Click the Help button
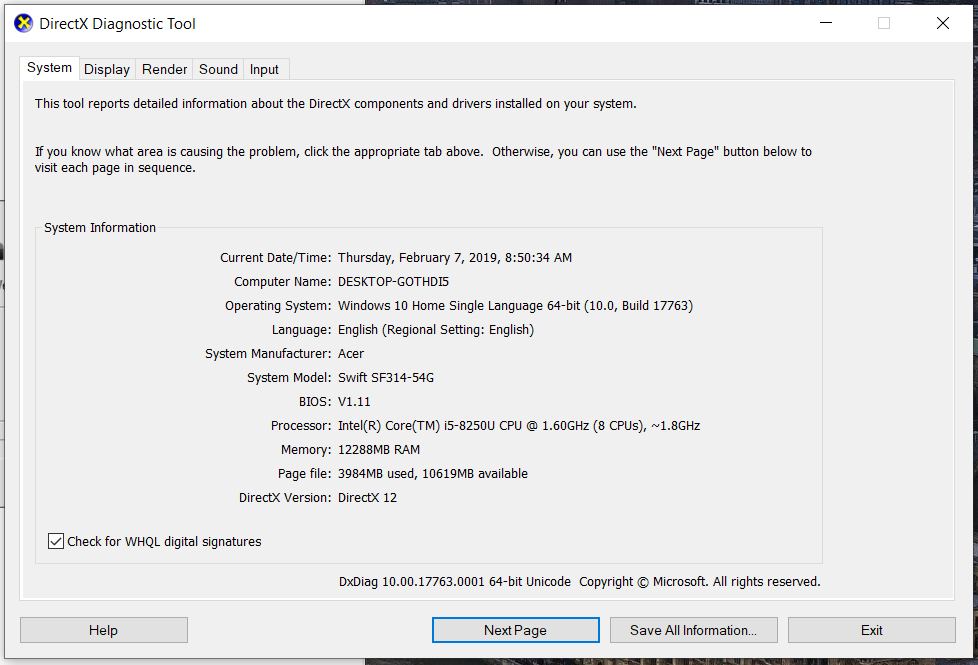 [104, 630]
